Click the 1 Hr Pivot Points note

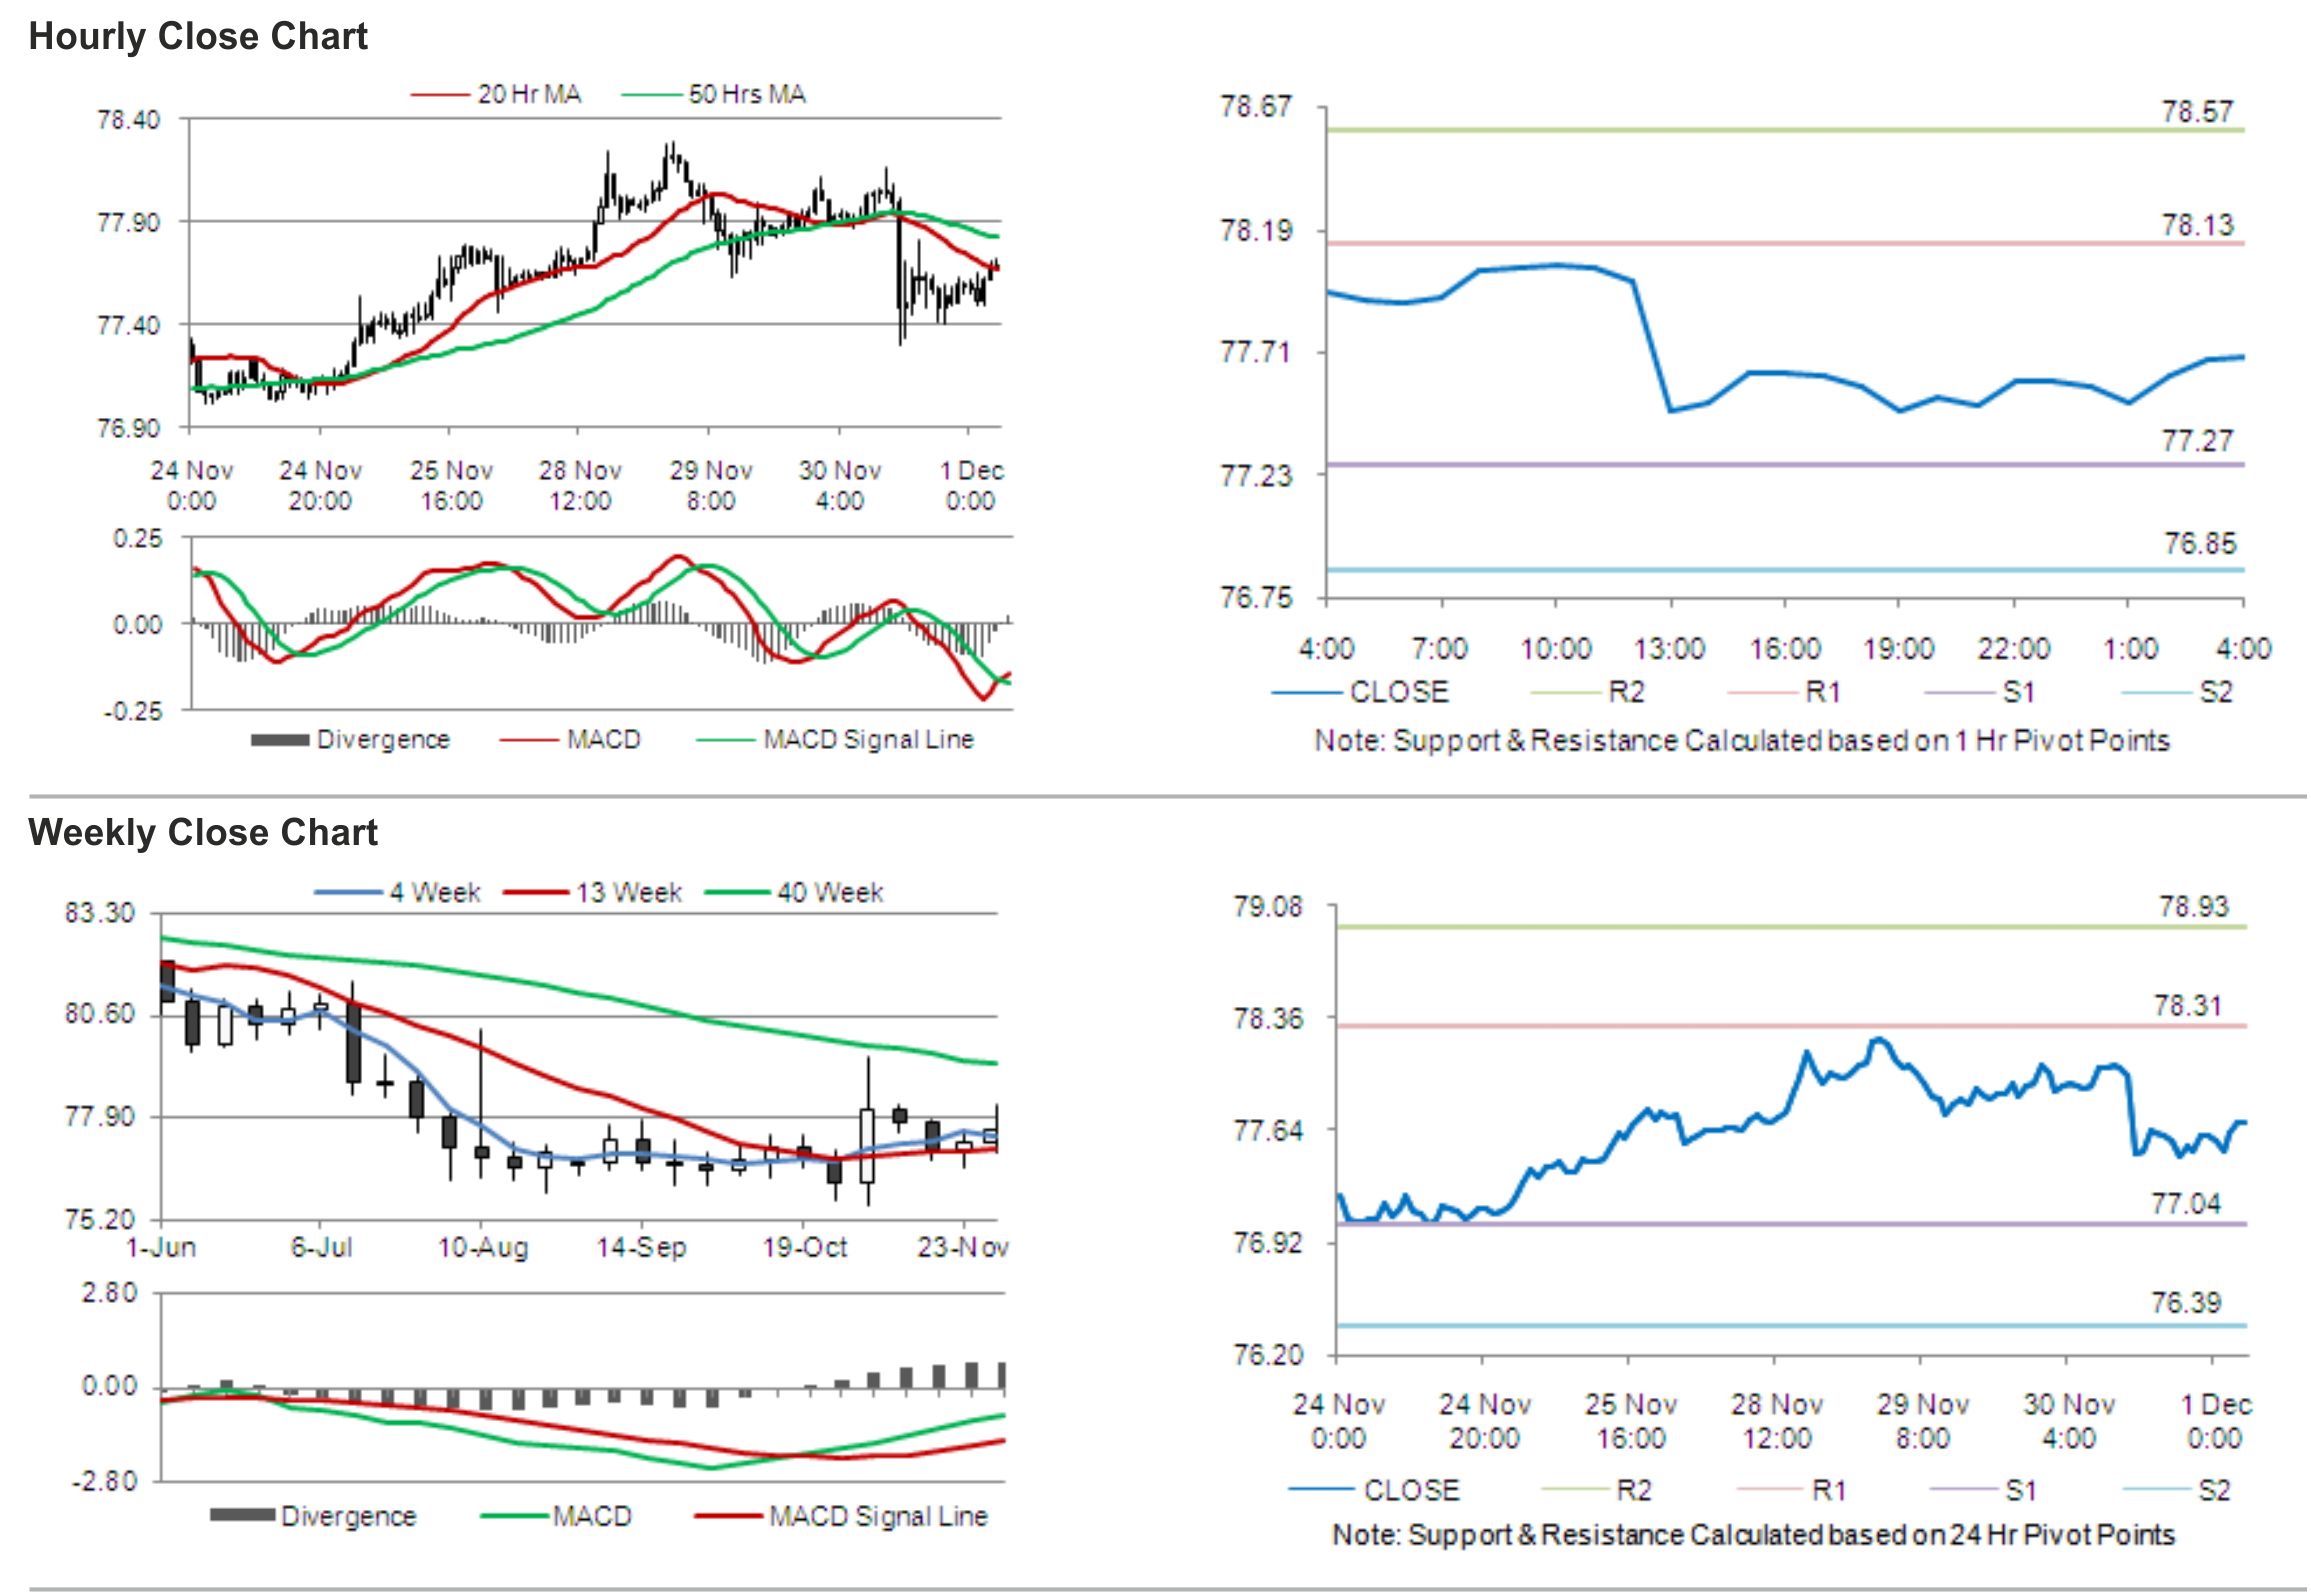pos(1741,741)
